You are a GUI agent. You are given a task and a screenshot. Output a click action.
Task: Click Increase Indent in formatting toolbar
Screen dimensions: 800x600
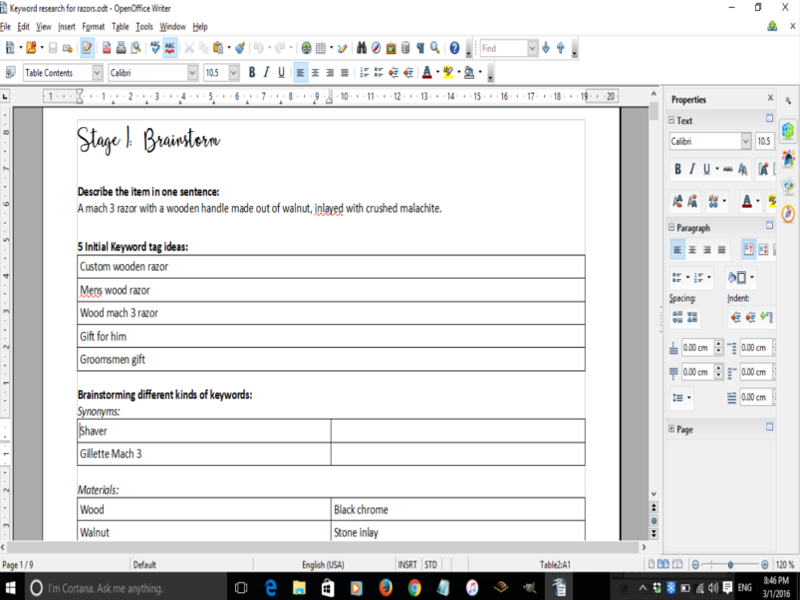tap(408, 72)
